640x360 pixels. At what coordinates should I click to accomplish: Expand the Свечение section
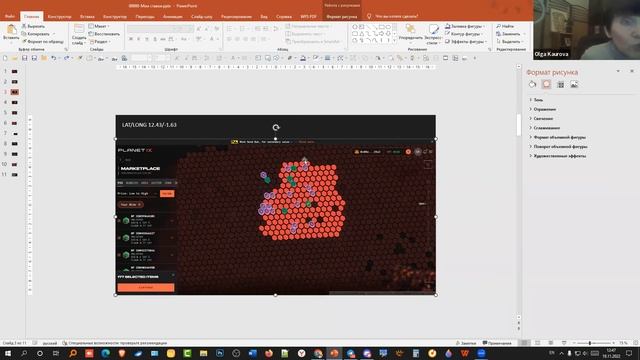[541, 119]
